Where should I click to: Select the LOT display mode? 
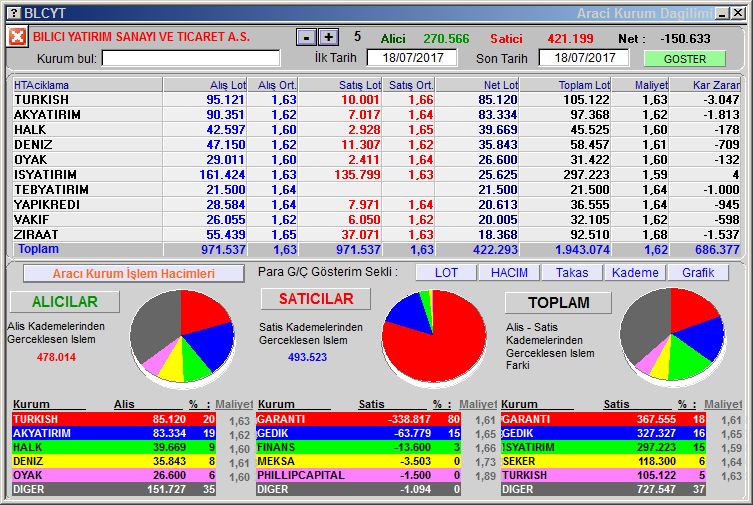[446, 273]
